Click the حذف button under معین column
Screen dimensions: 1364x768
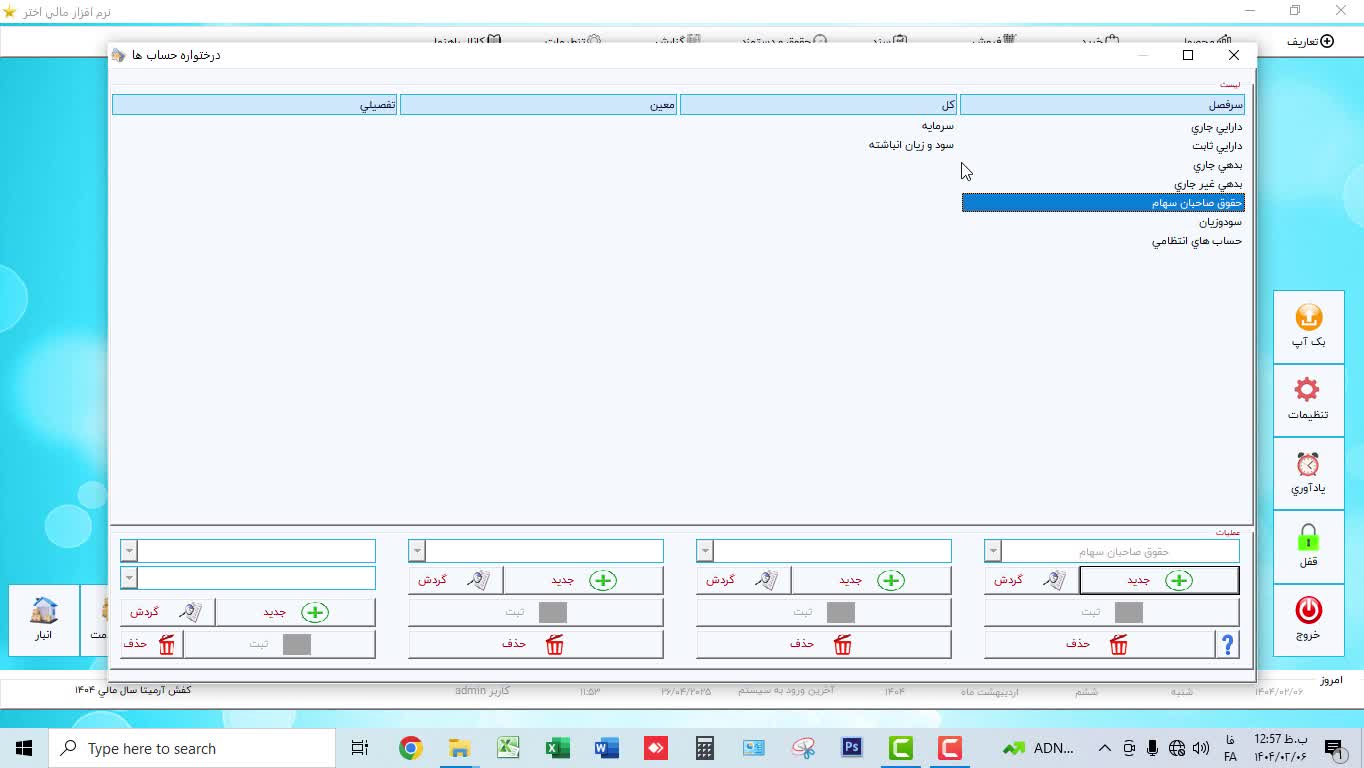pos(535,644)
